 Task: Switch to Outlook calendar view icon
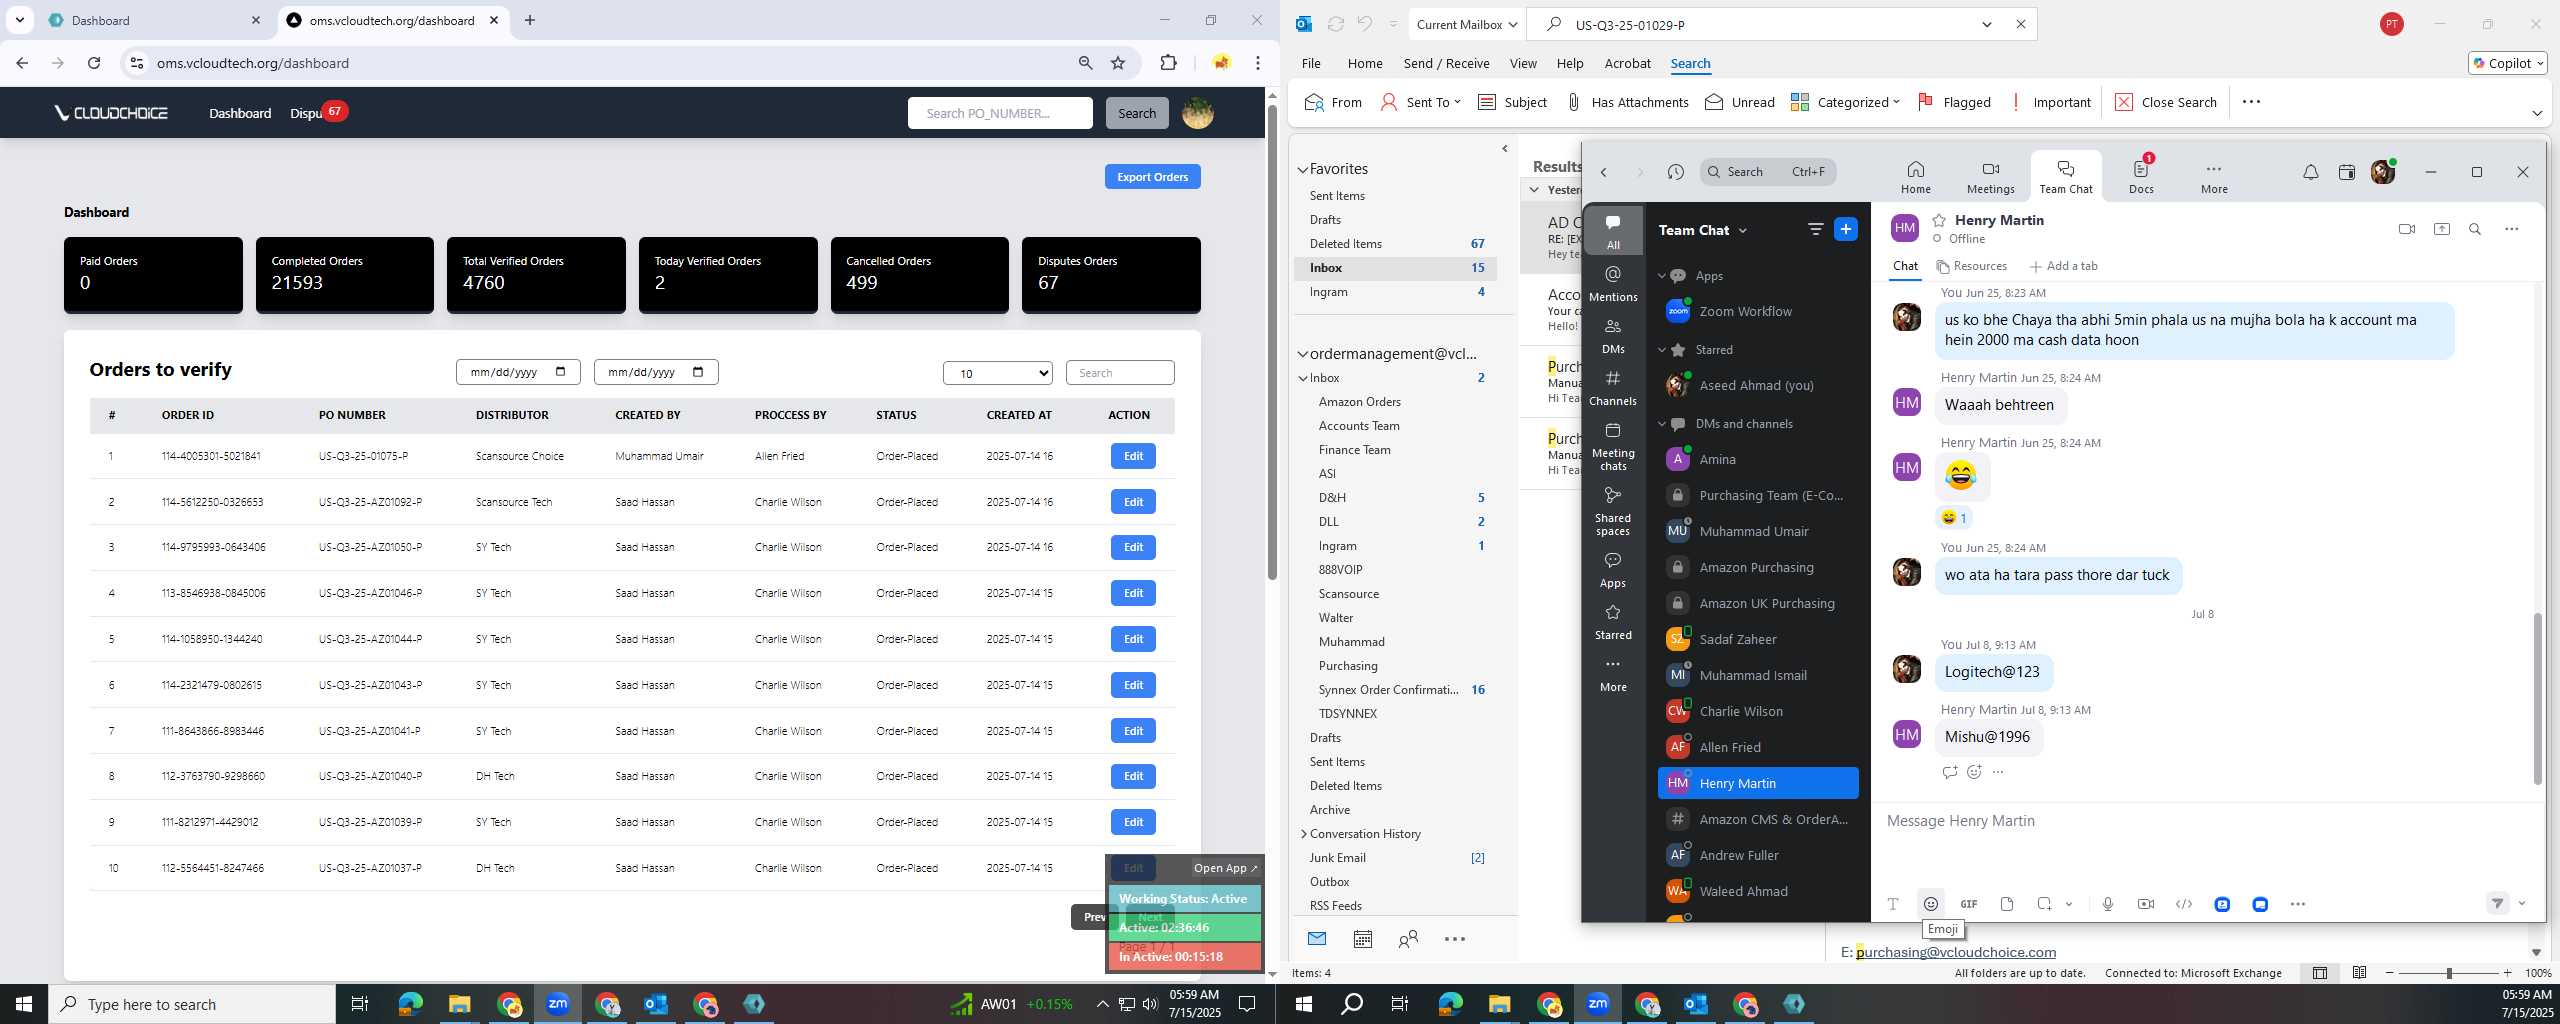pos(1362,939)
